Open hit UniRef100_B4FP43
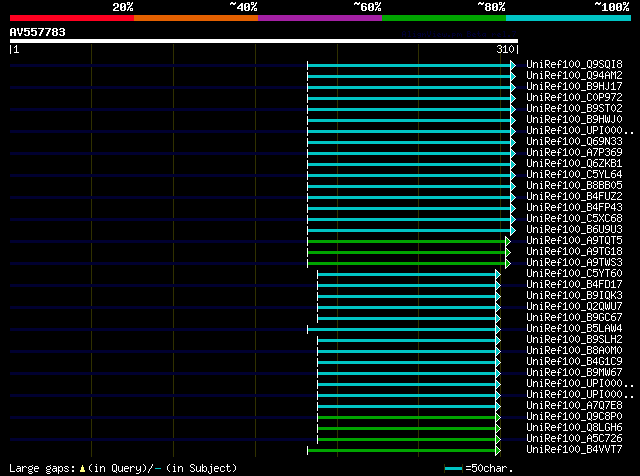640x476 pixels. pyautogui.click(x=574, y=208)
